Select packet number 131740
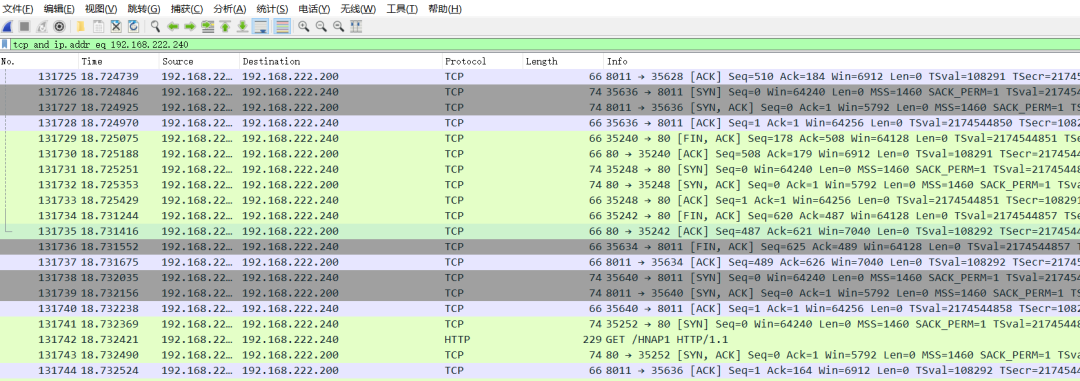The width and height of the screenshot is (1080, 381). point(540,309)
